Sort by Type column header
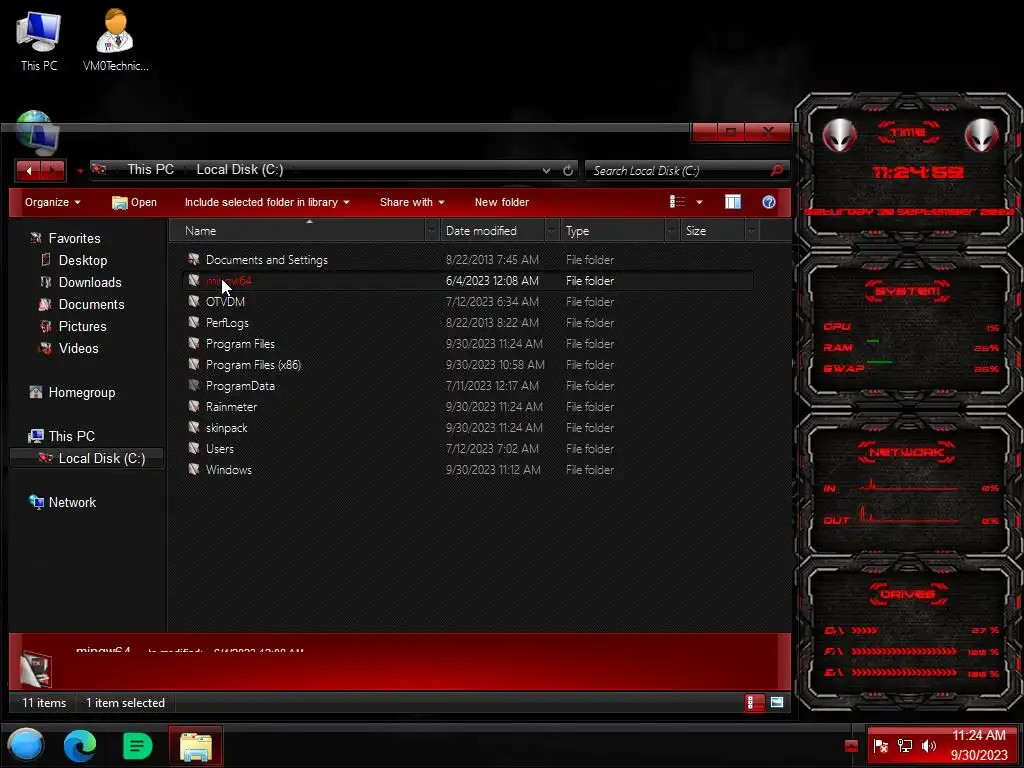 tap(613, 231)
